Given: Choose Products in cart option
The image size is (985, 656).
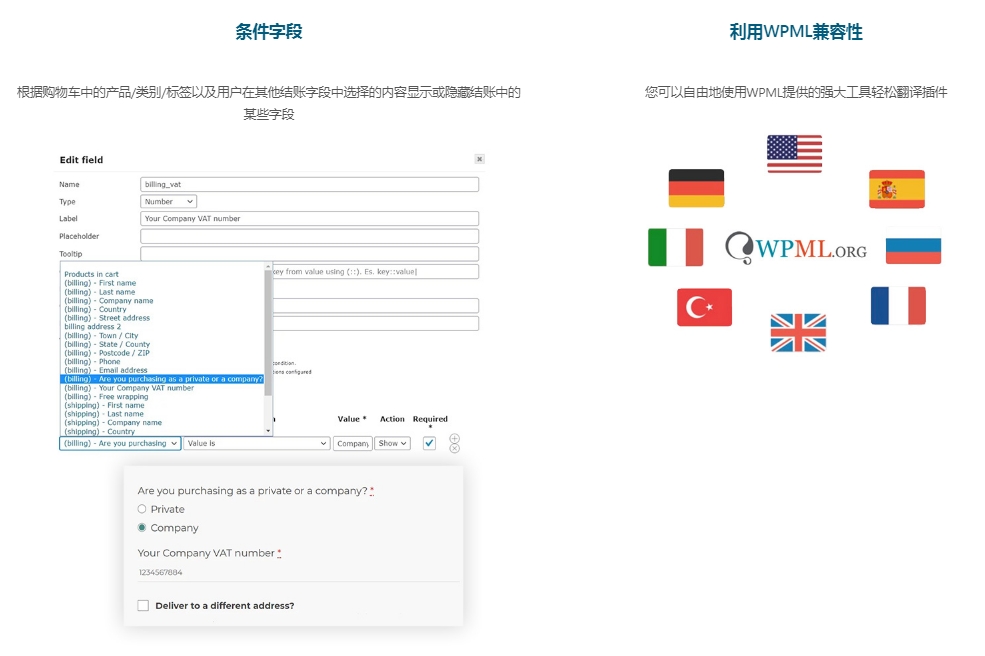Looking at the screenshot, I should point(91,274).
